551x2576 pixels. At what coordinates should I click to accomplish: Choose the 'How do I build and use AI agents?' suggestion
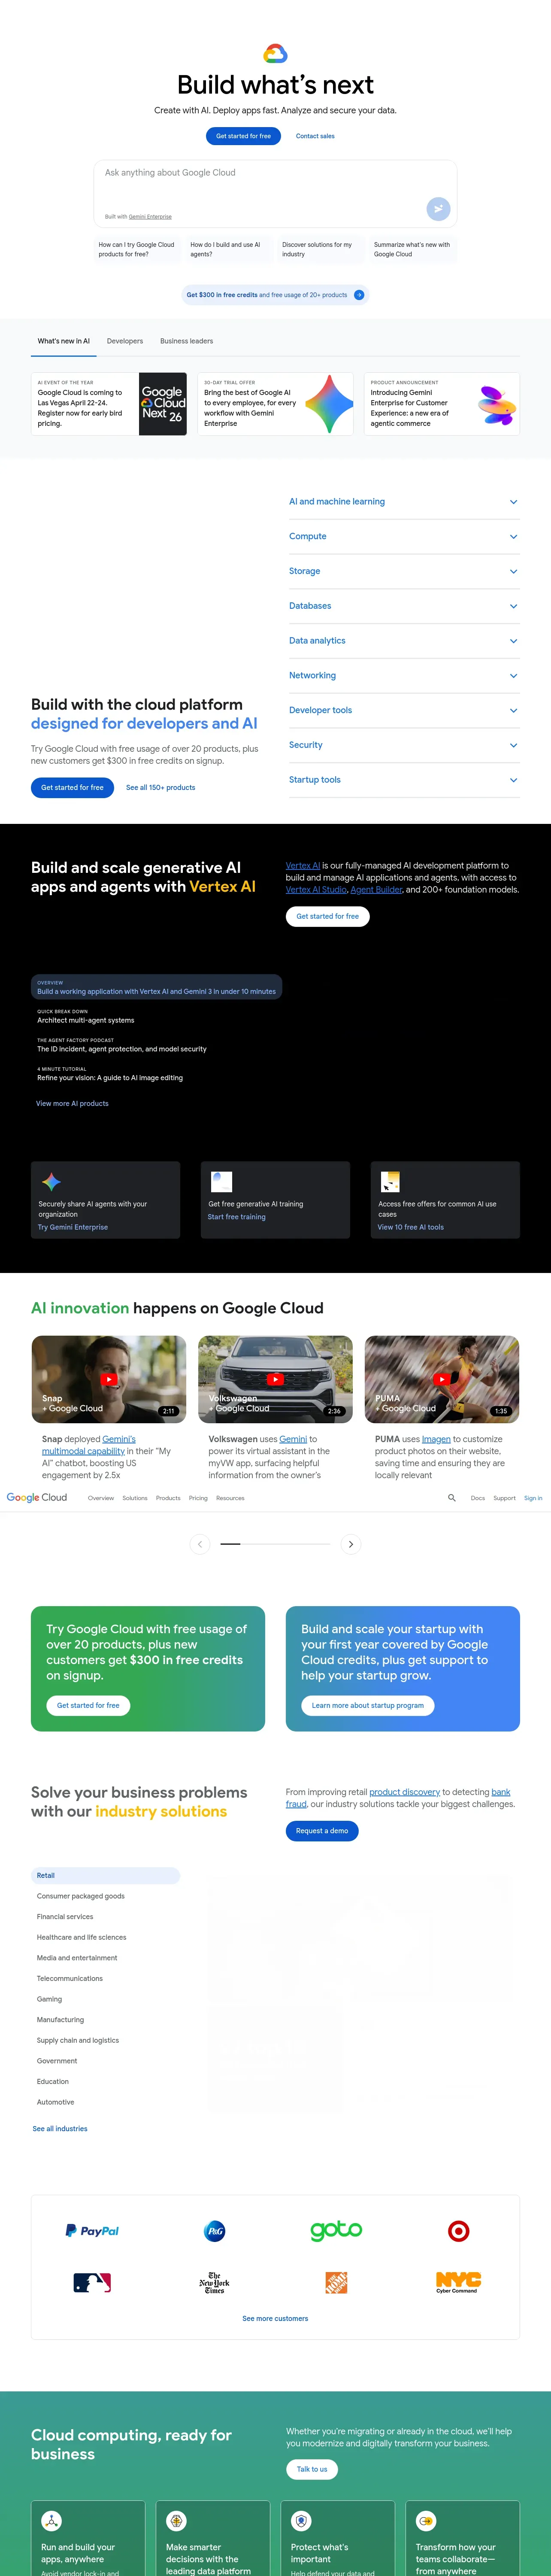229,249
